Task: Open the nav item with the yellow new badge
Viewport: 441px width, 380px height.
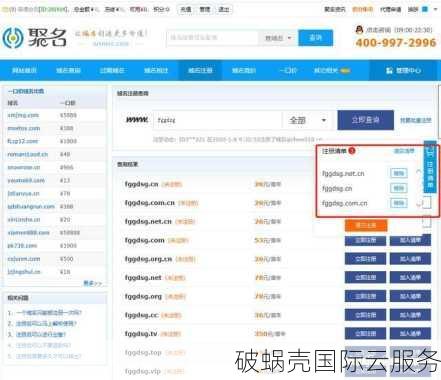Action: click(331, 71)
